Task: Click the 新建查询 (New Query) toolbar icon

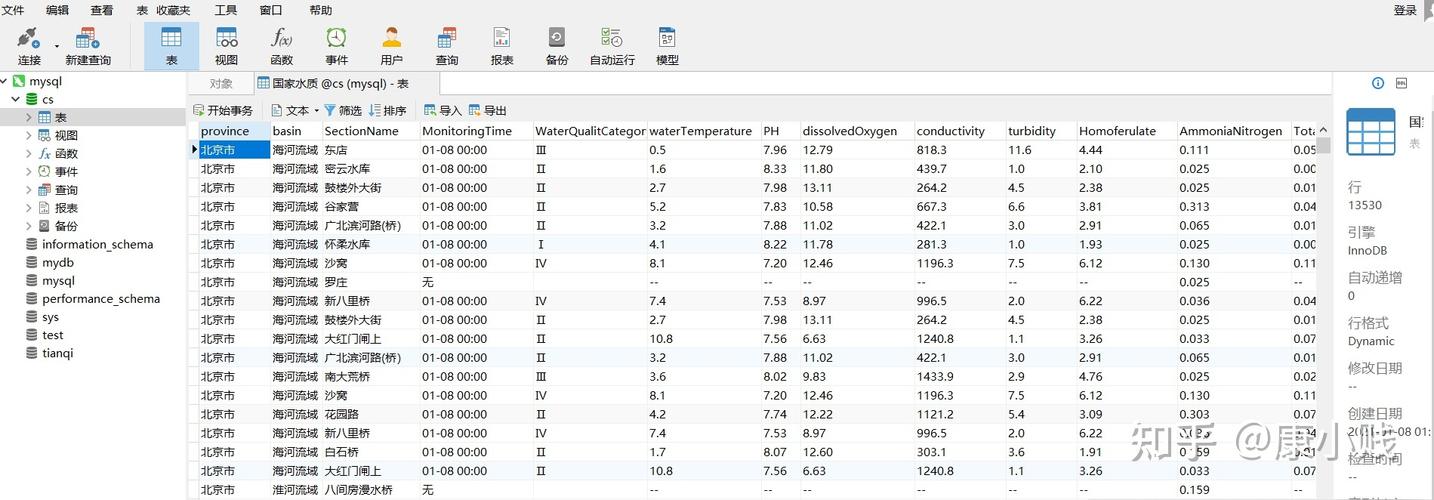Action: (x=88, y=40)
